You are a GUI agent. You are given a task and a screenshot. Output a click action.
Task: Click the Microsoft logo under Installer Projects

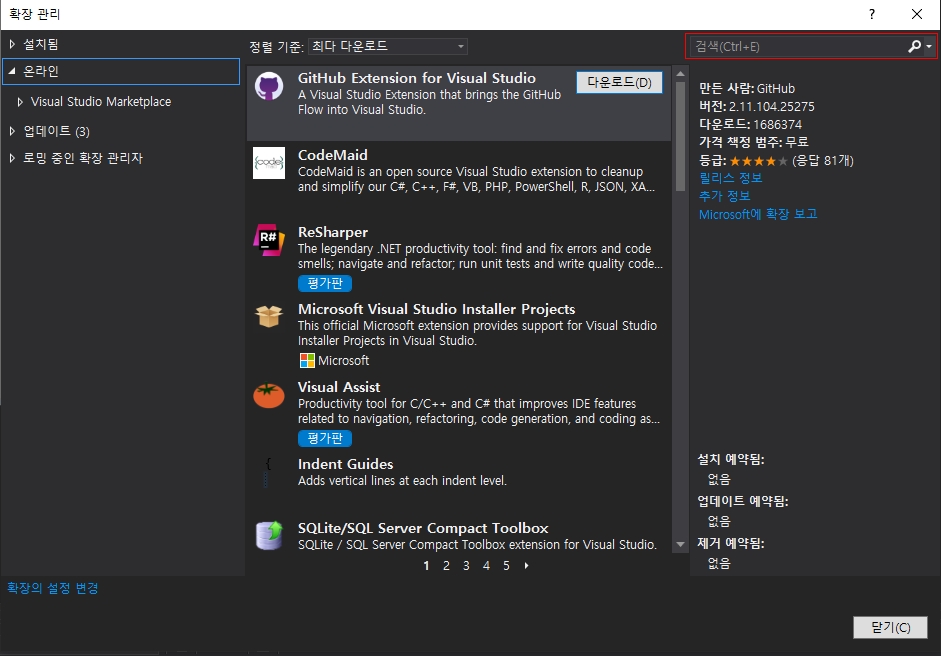point(307,360)
